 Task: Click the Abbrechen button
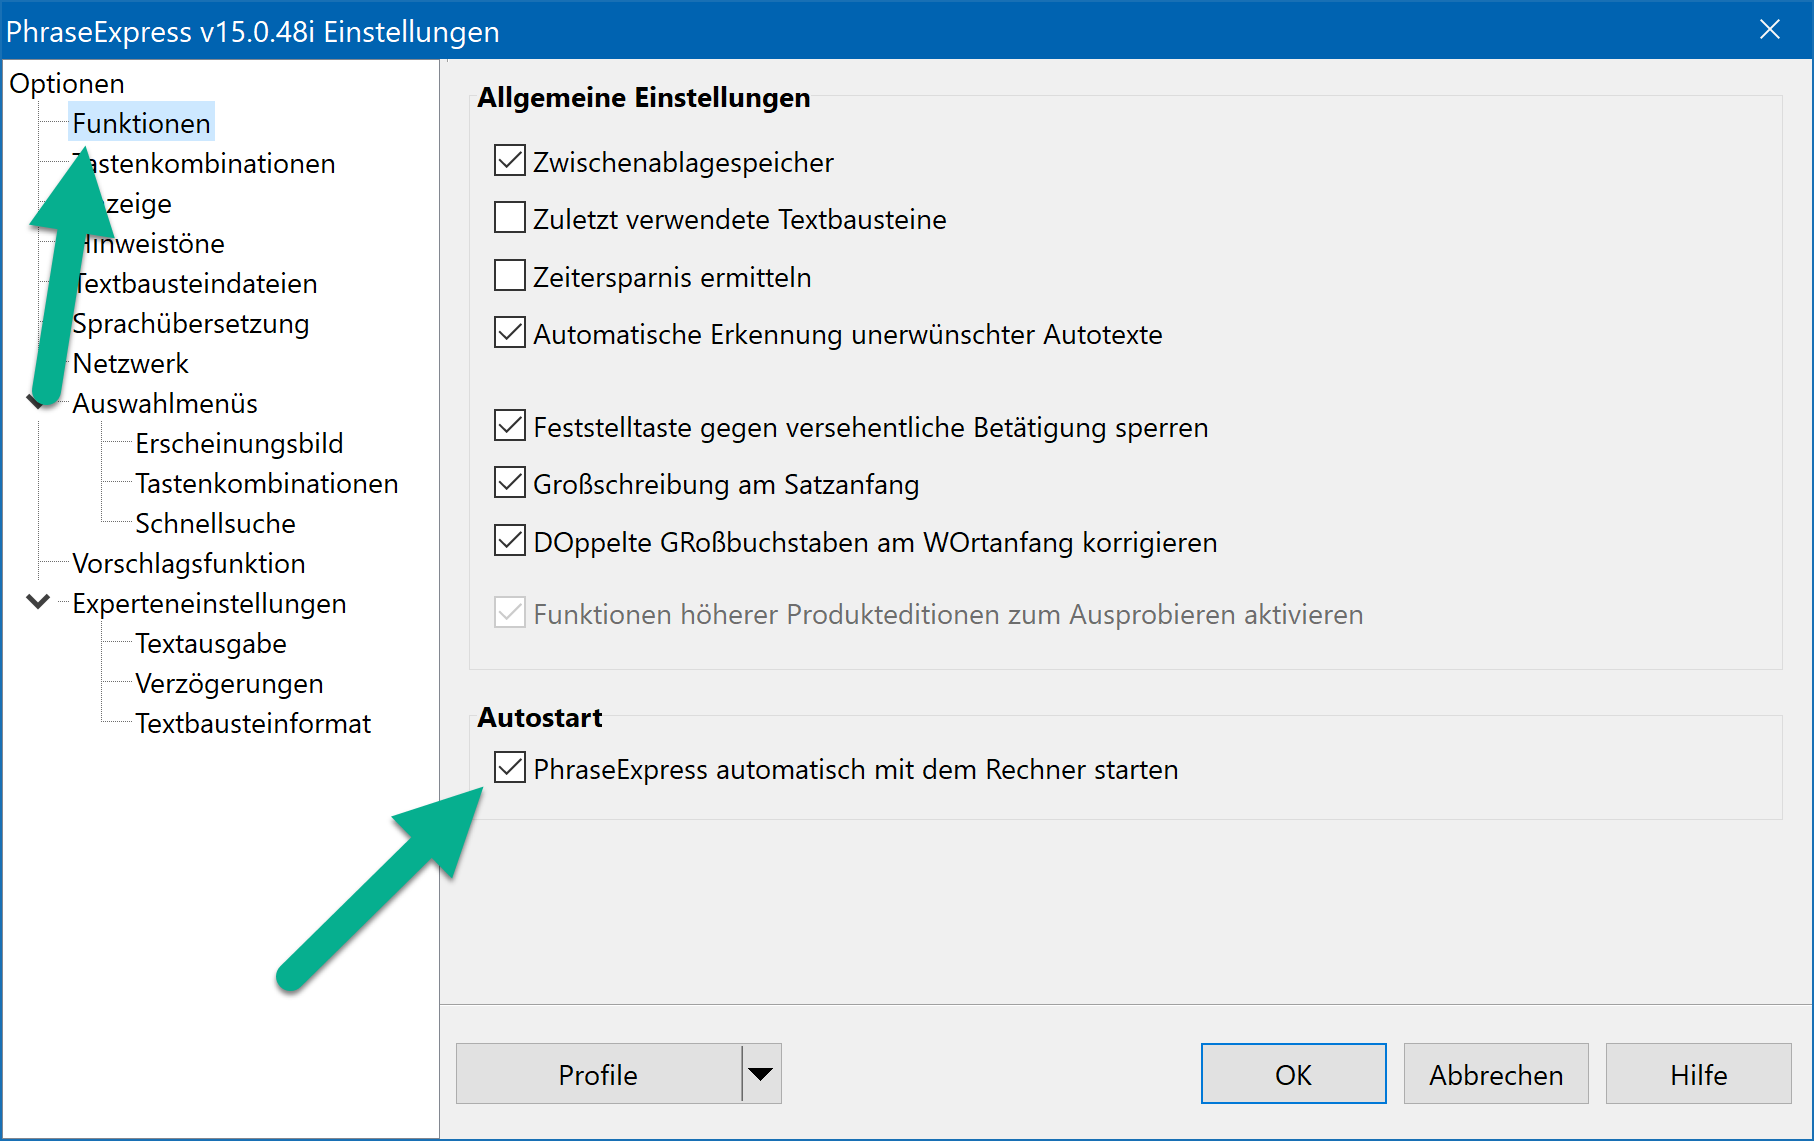[1496, 1074]
